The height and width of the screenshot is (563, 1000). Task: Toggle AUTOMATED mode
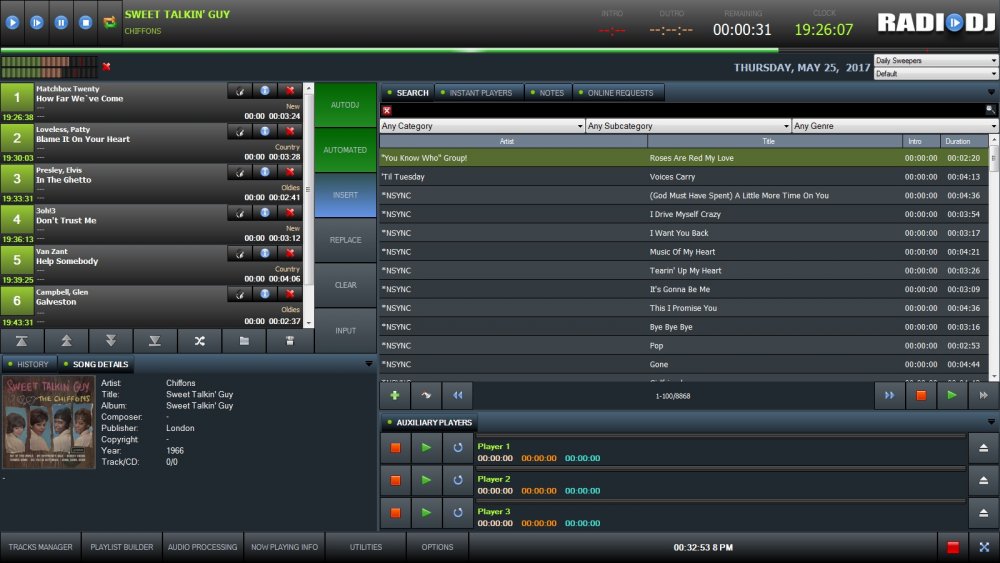point(345,150)
